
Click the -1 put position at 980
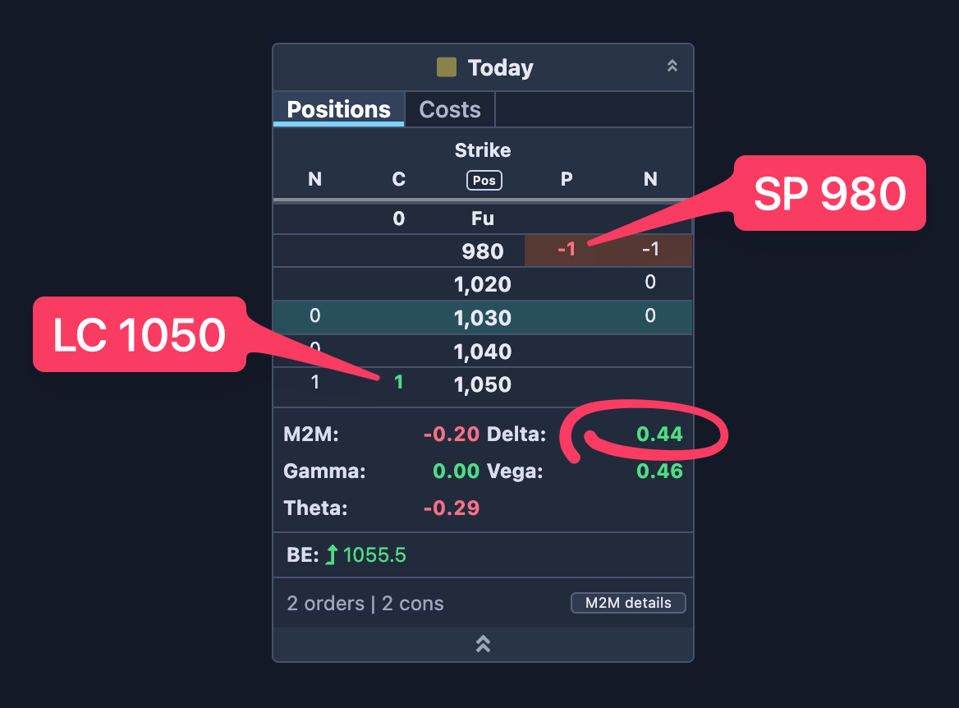click(566, 249)
